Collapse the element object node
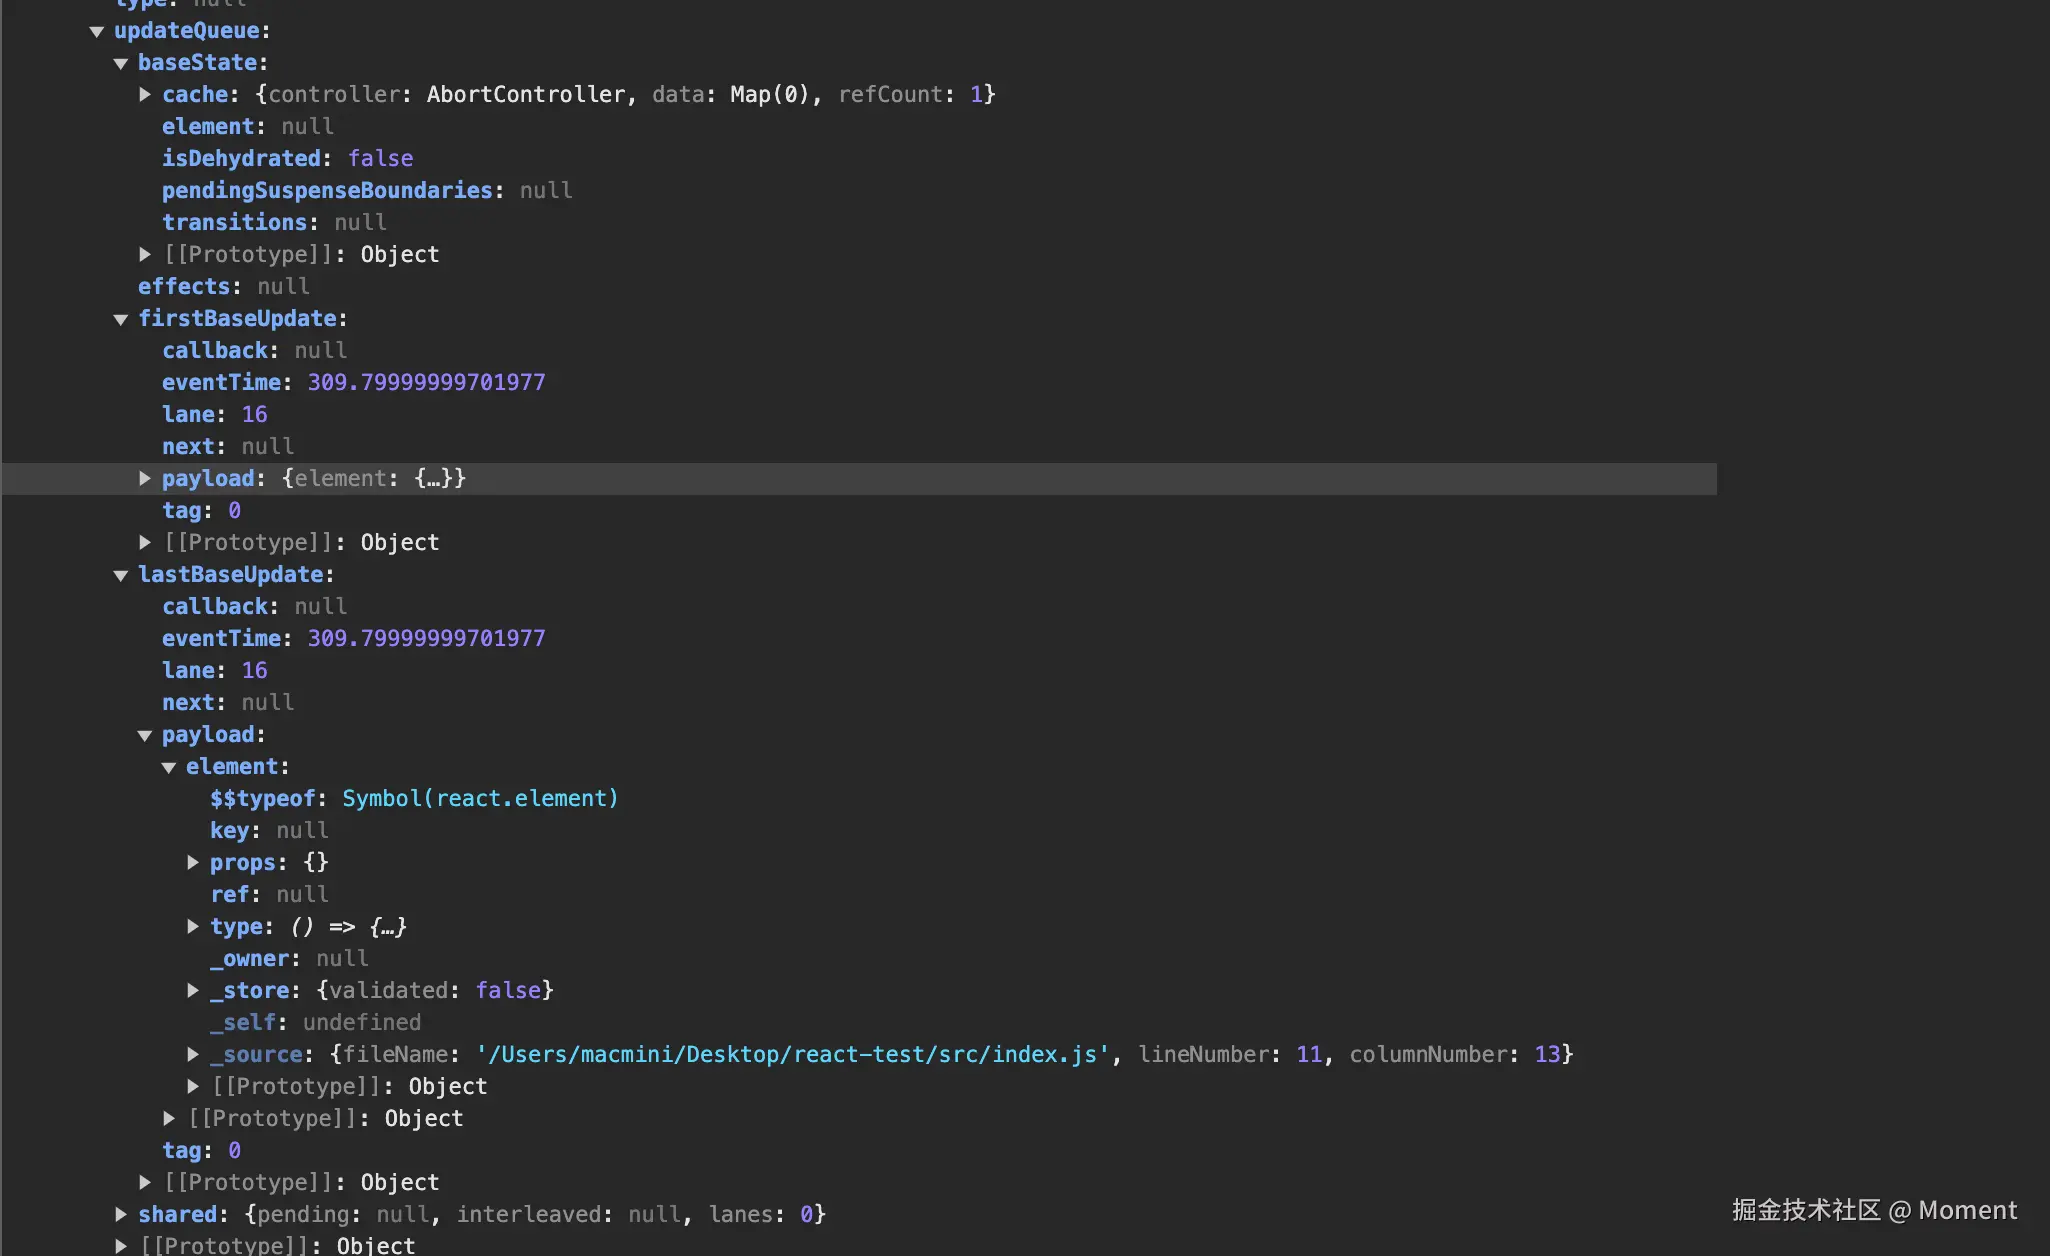This screenshot has height=1256, width=2050. (x=169, y=767)
